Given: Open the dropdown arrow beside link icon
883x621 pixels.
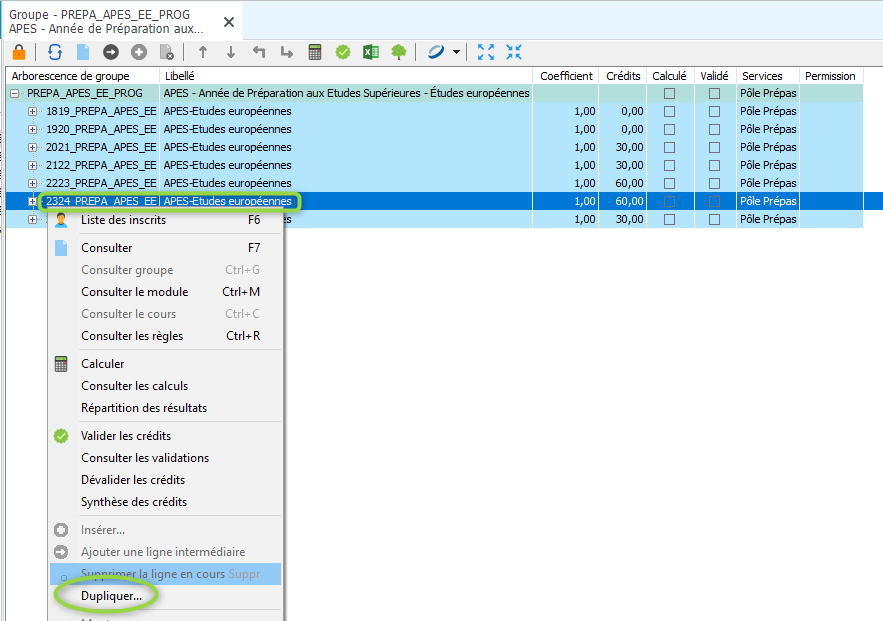Looking at the screenshot, I should click(x=456, y=52).
